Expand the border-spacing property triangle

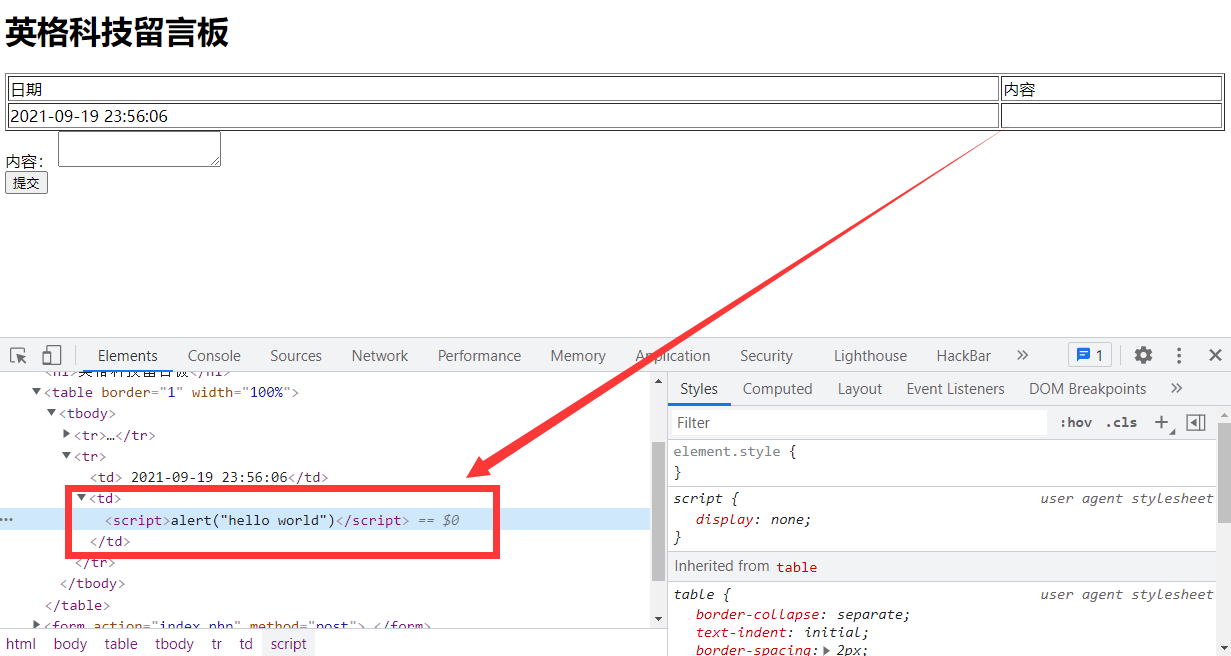tap(827, 650)
